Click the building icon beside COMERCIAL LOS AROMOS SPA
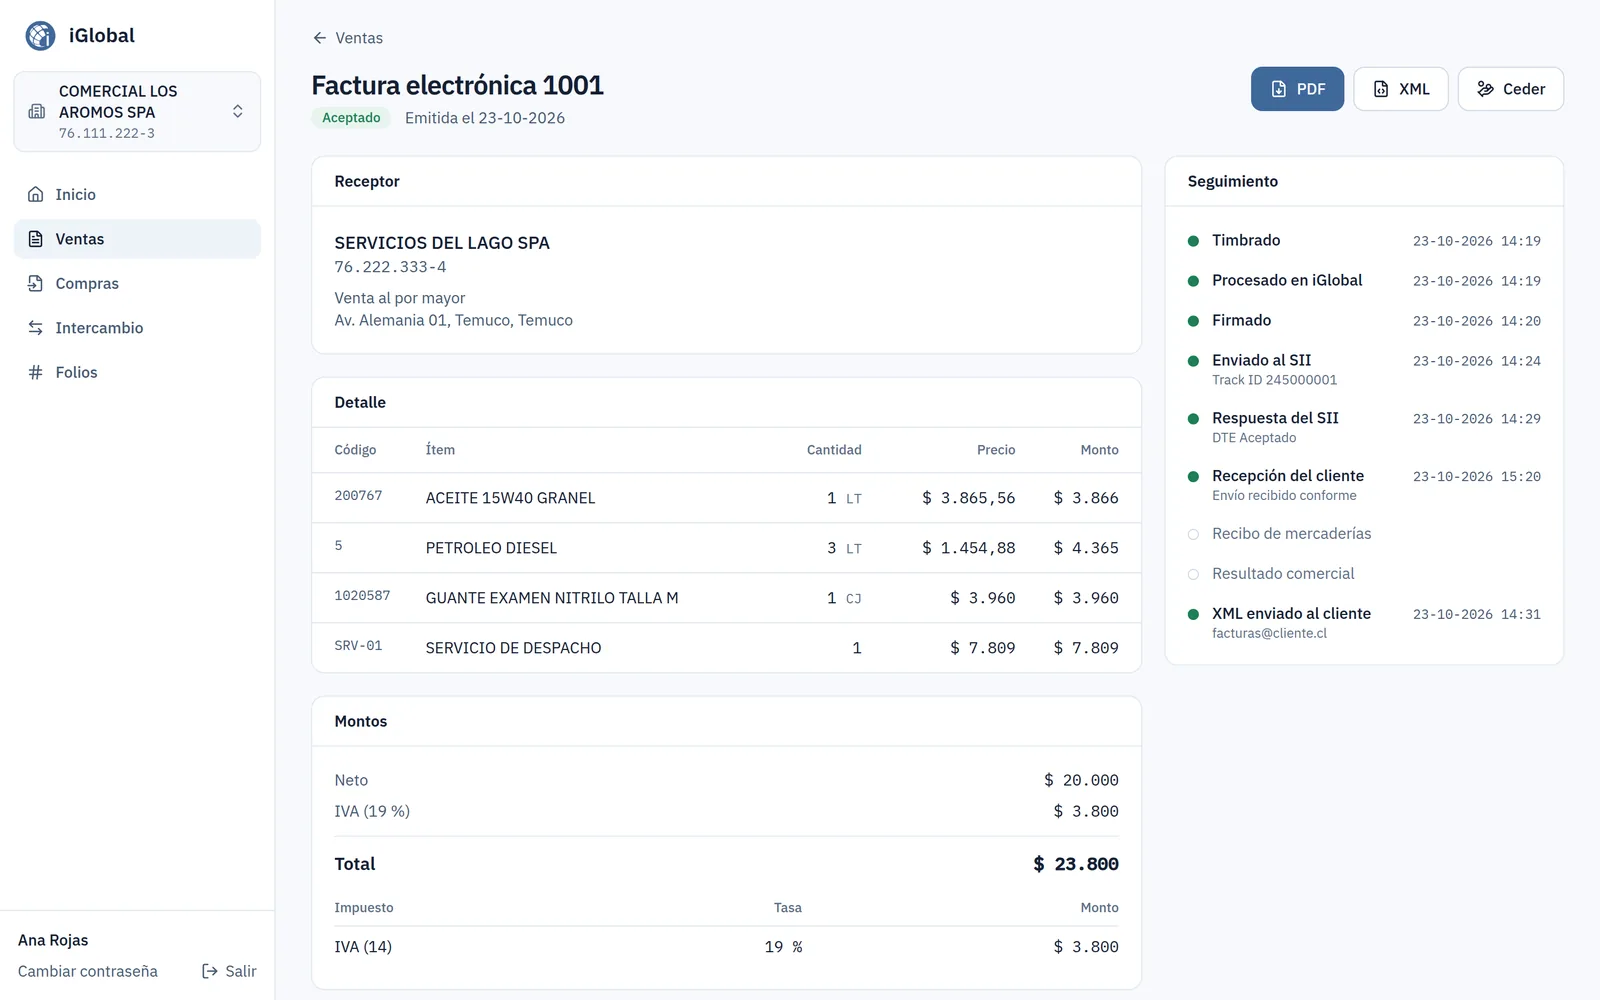The image size is (1600, 1000). coord(37,111)
